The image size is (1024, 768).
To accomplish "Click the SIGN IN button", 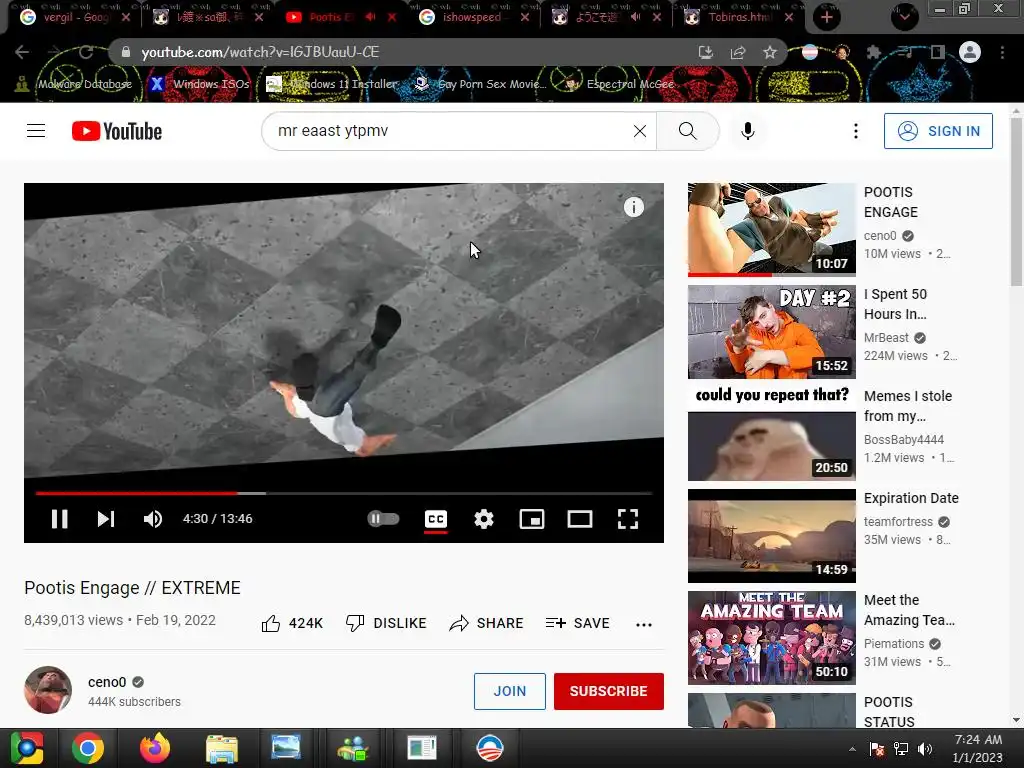I will click(938, 131).
